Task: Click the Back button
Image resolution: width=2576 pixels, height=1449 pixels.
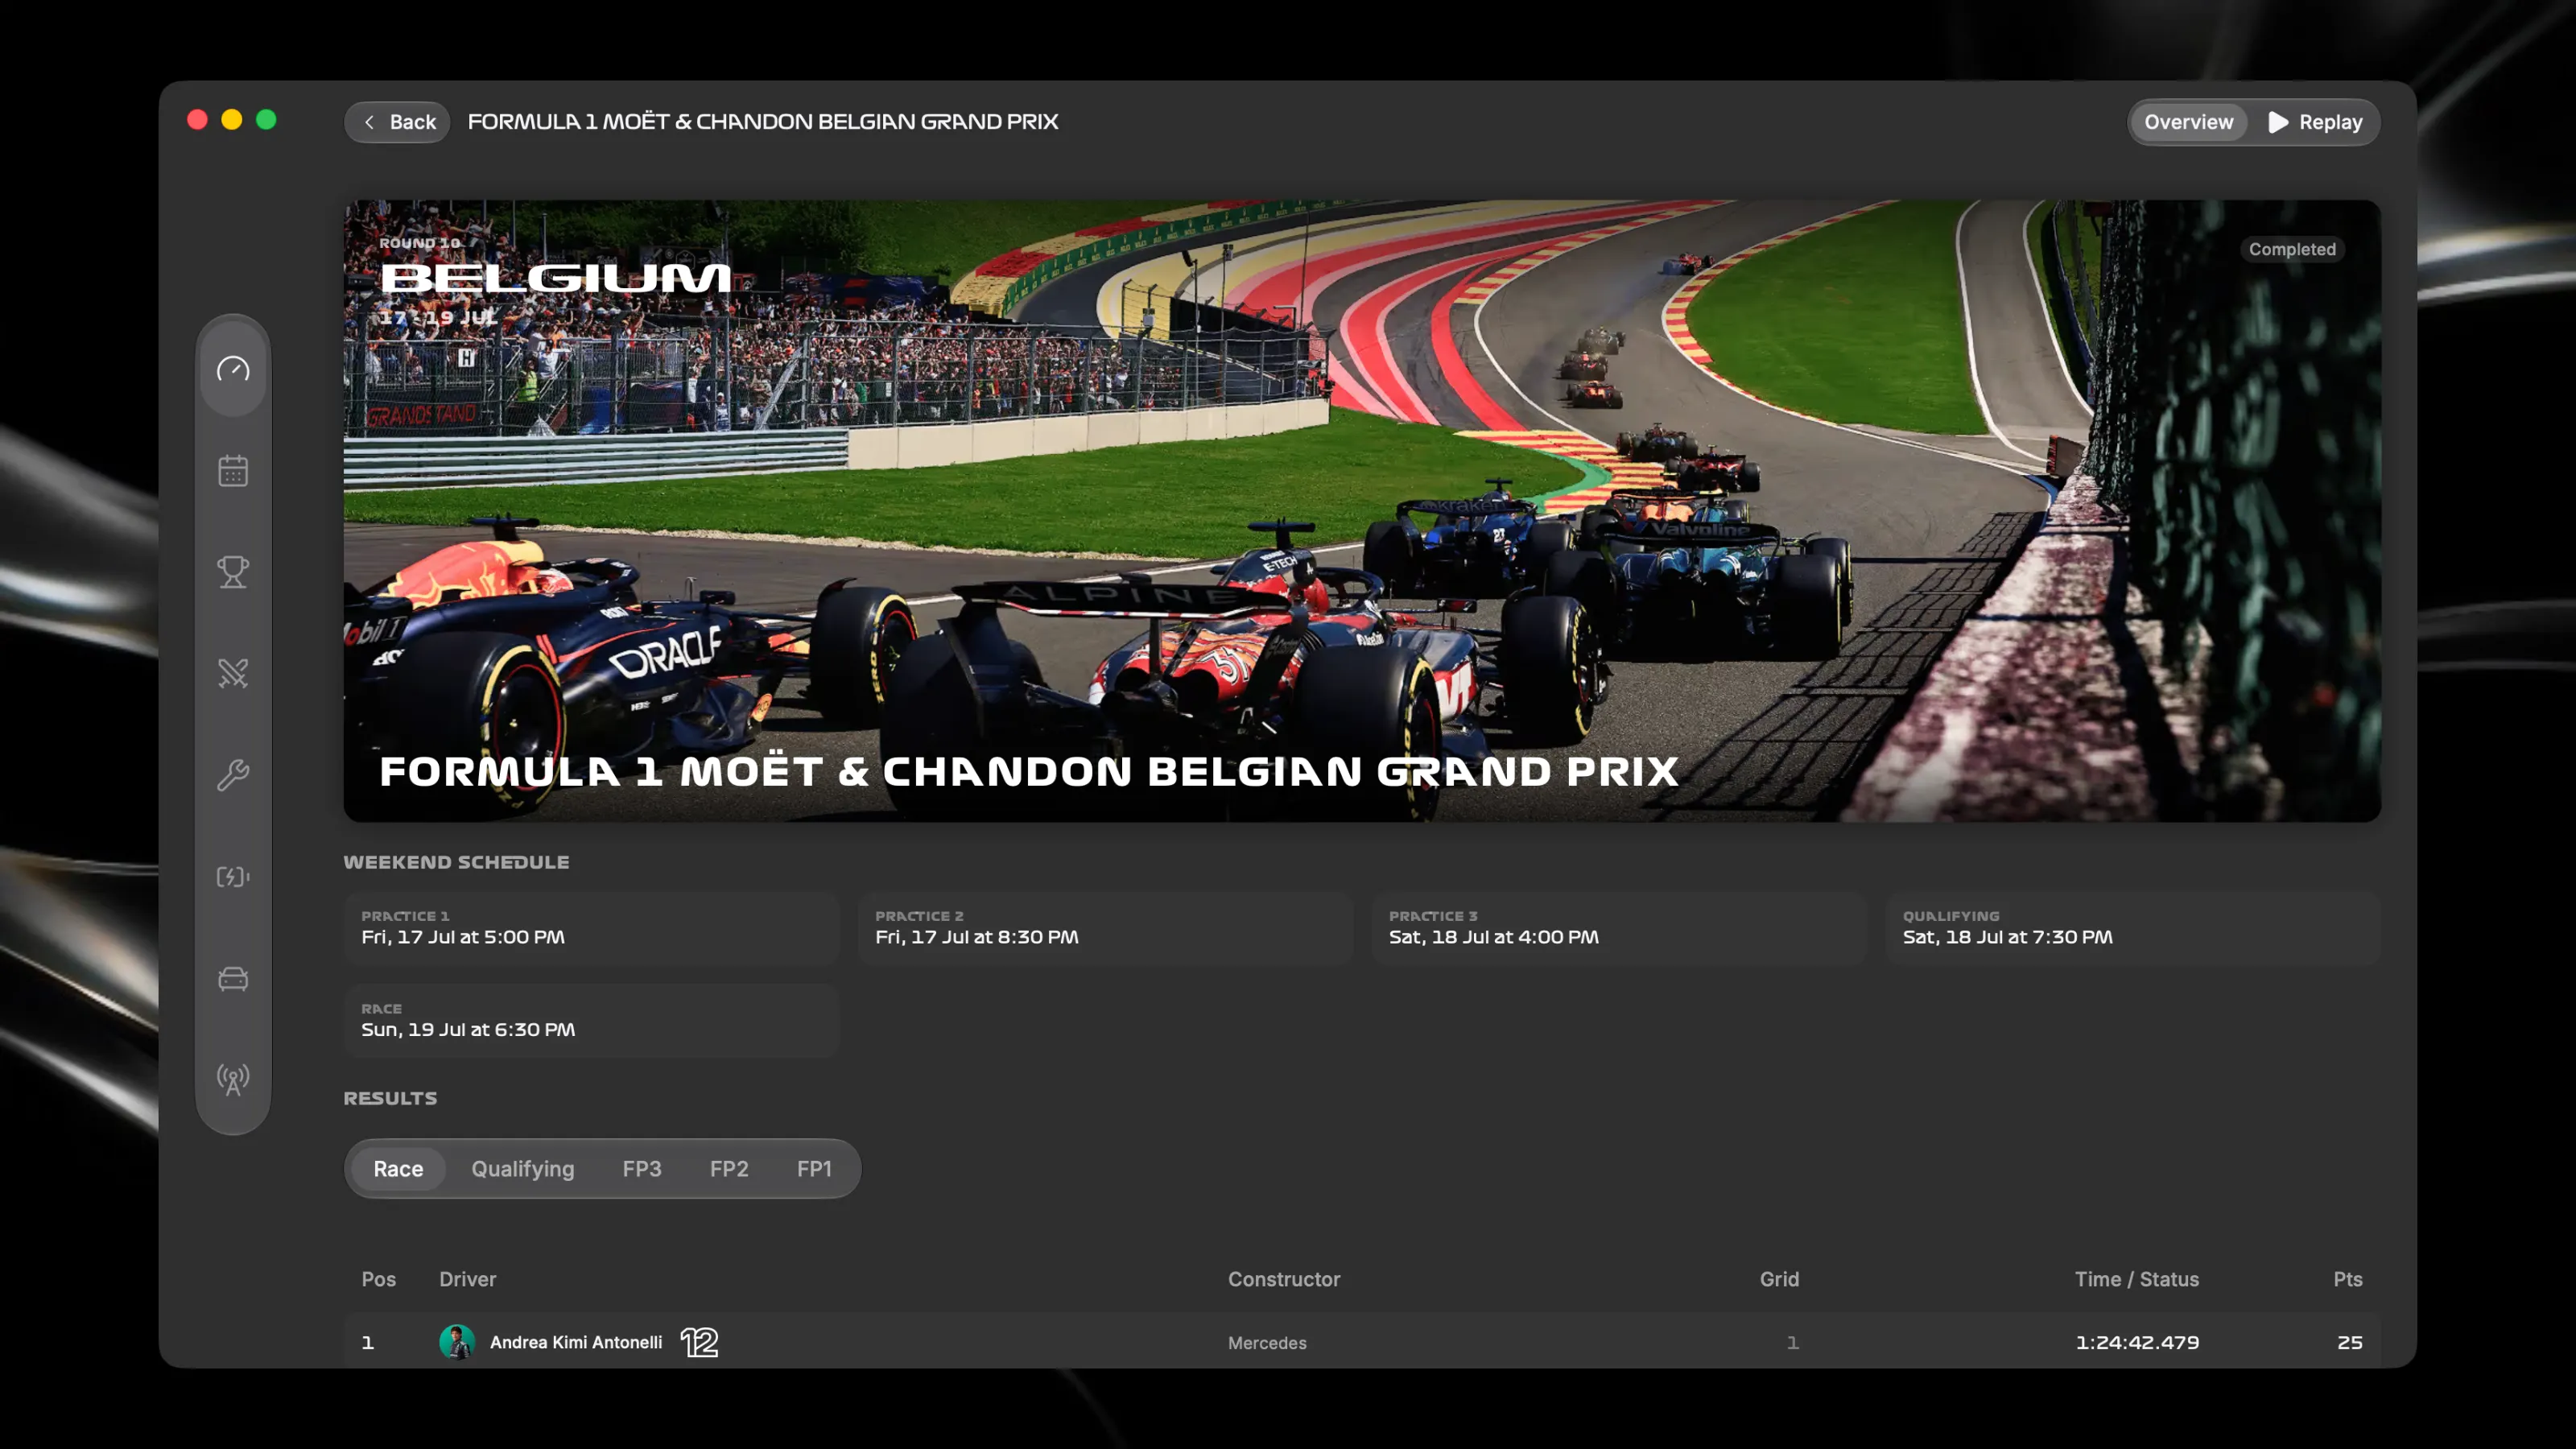Action: (x=398, y=122)
